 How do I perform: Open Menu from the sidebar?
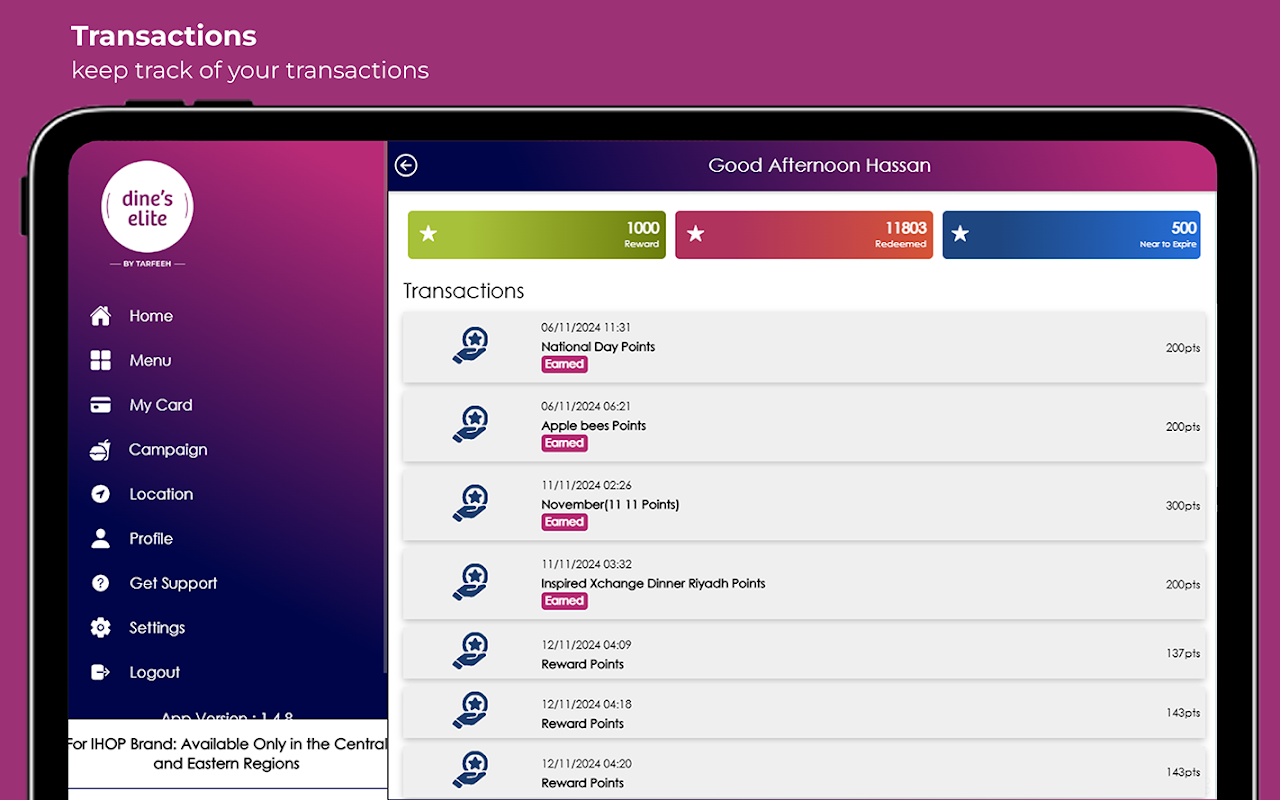click(150, 361)
